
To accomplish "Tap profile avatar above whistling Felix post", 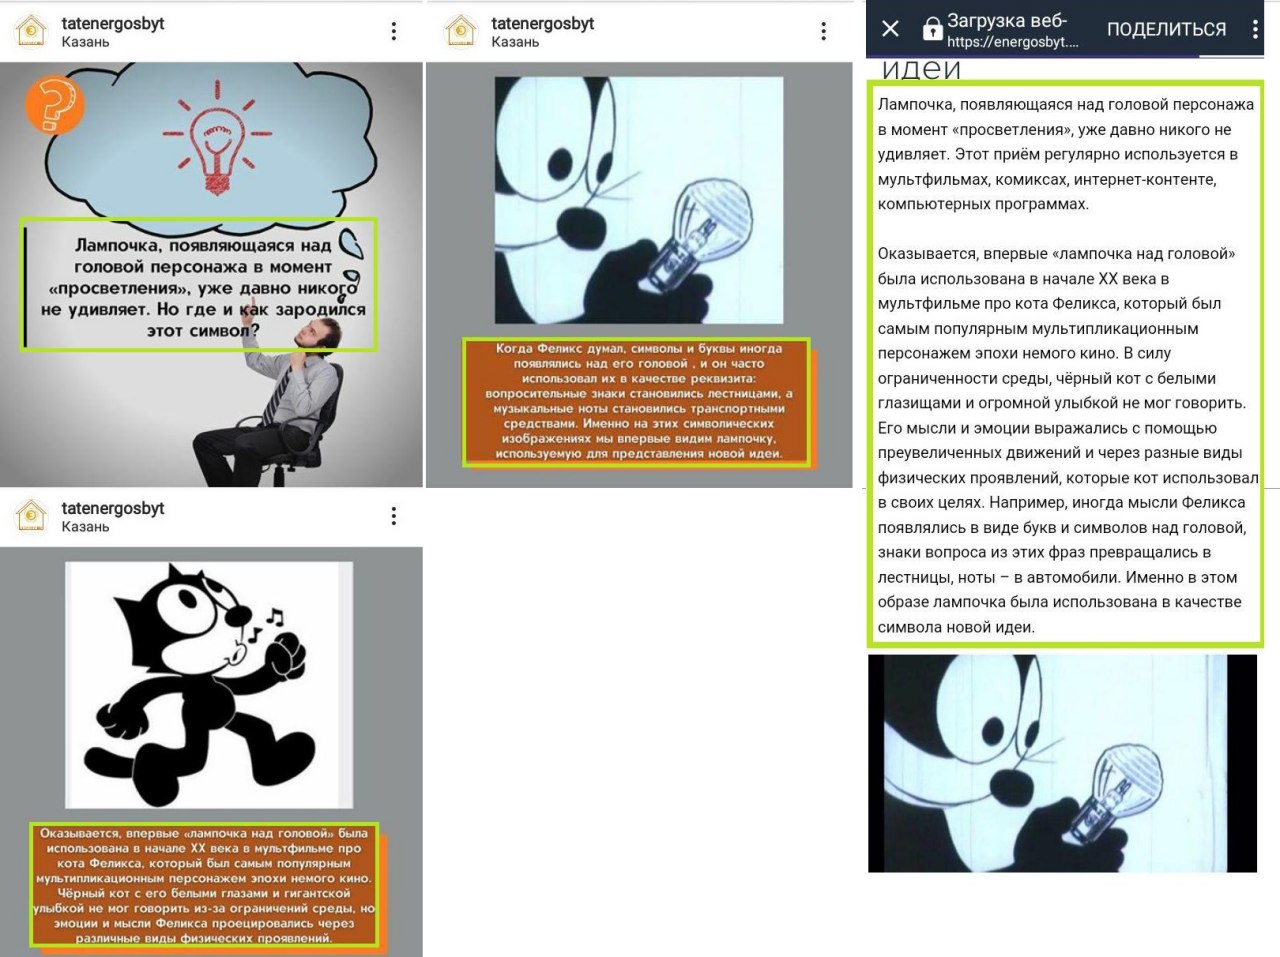I will [x=32, y=516].
